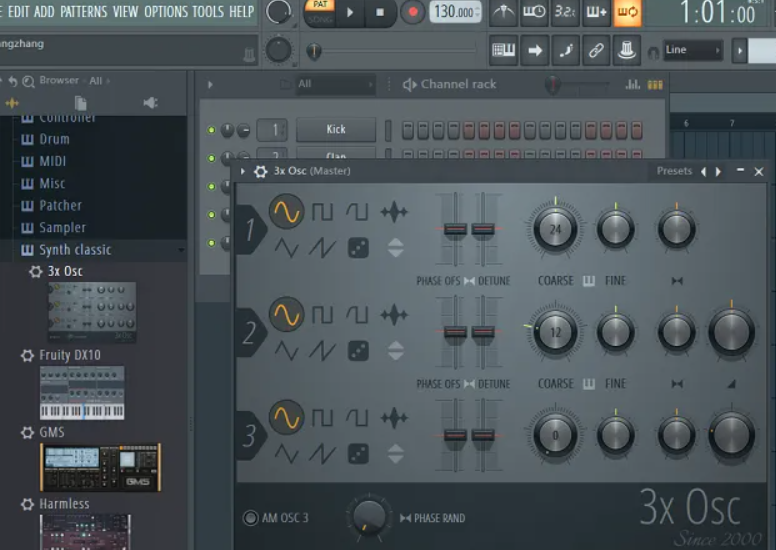The height and width of the screenshot is (550, 776).
Task: Select noise dice shape for oscillator 2
Action: click(358, 350)
